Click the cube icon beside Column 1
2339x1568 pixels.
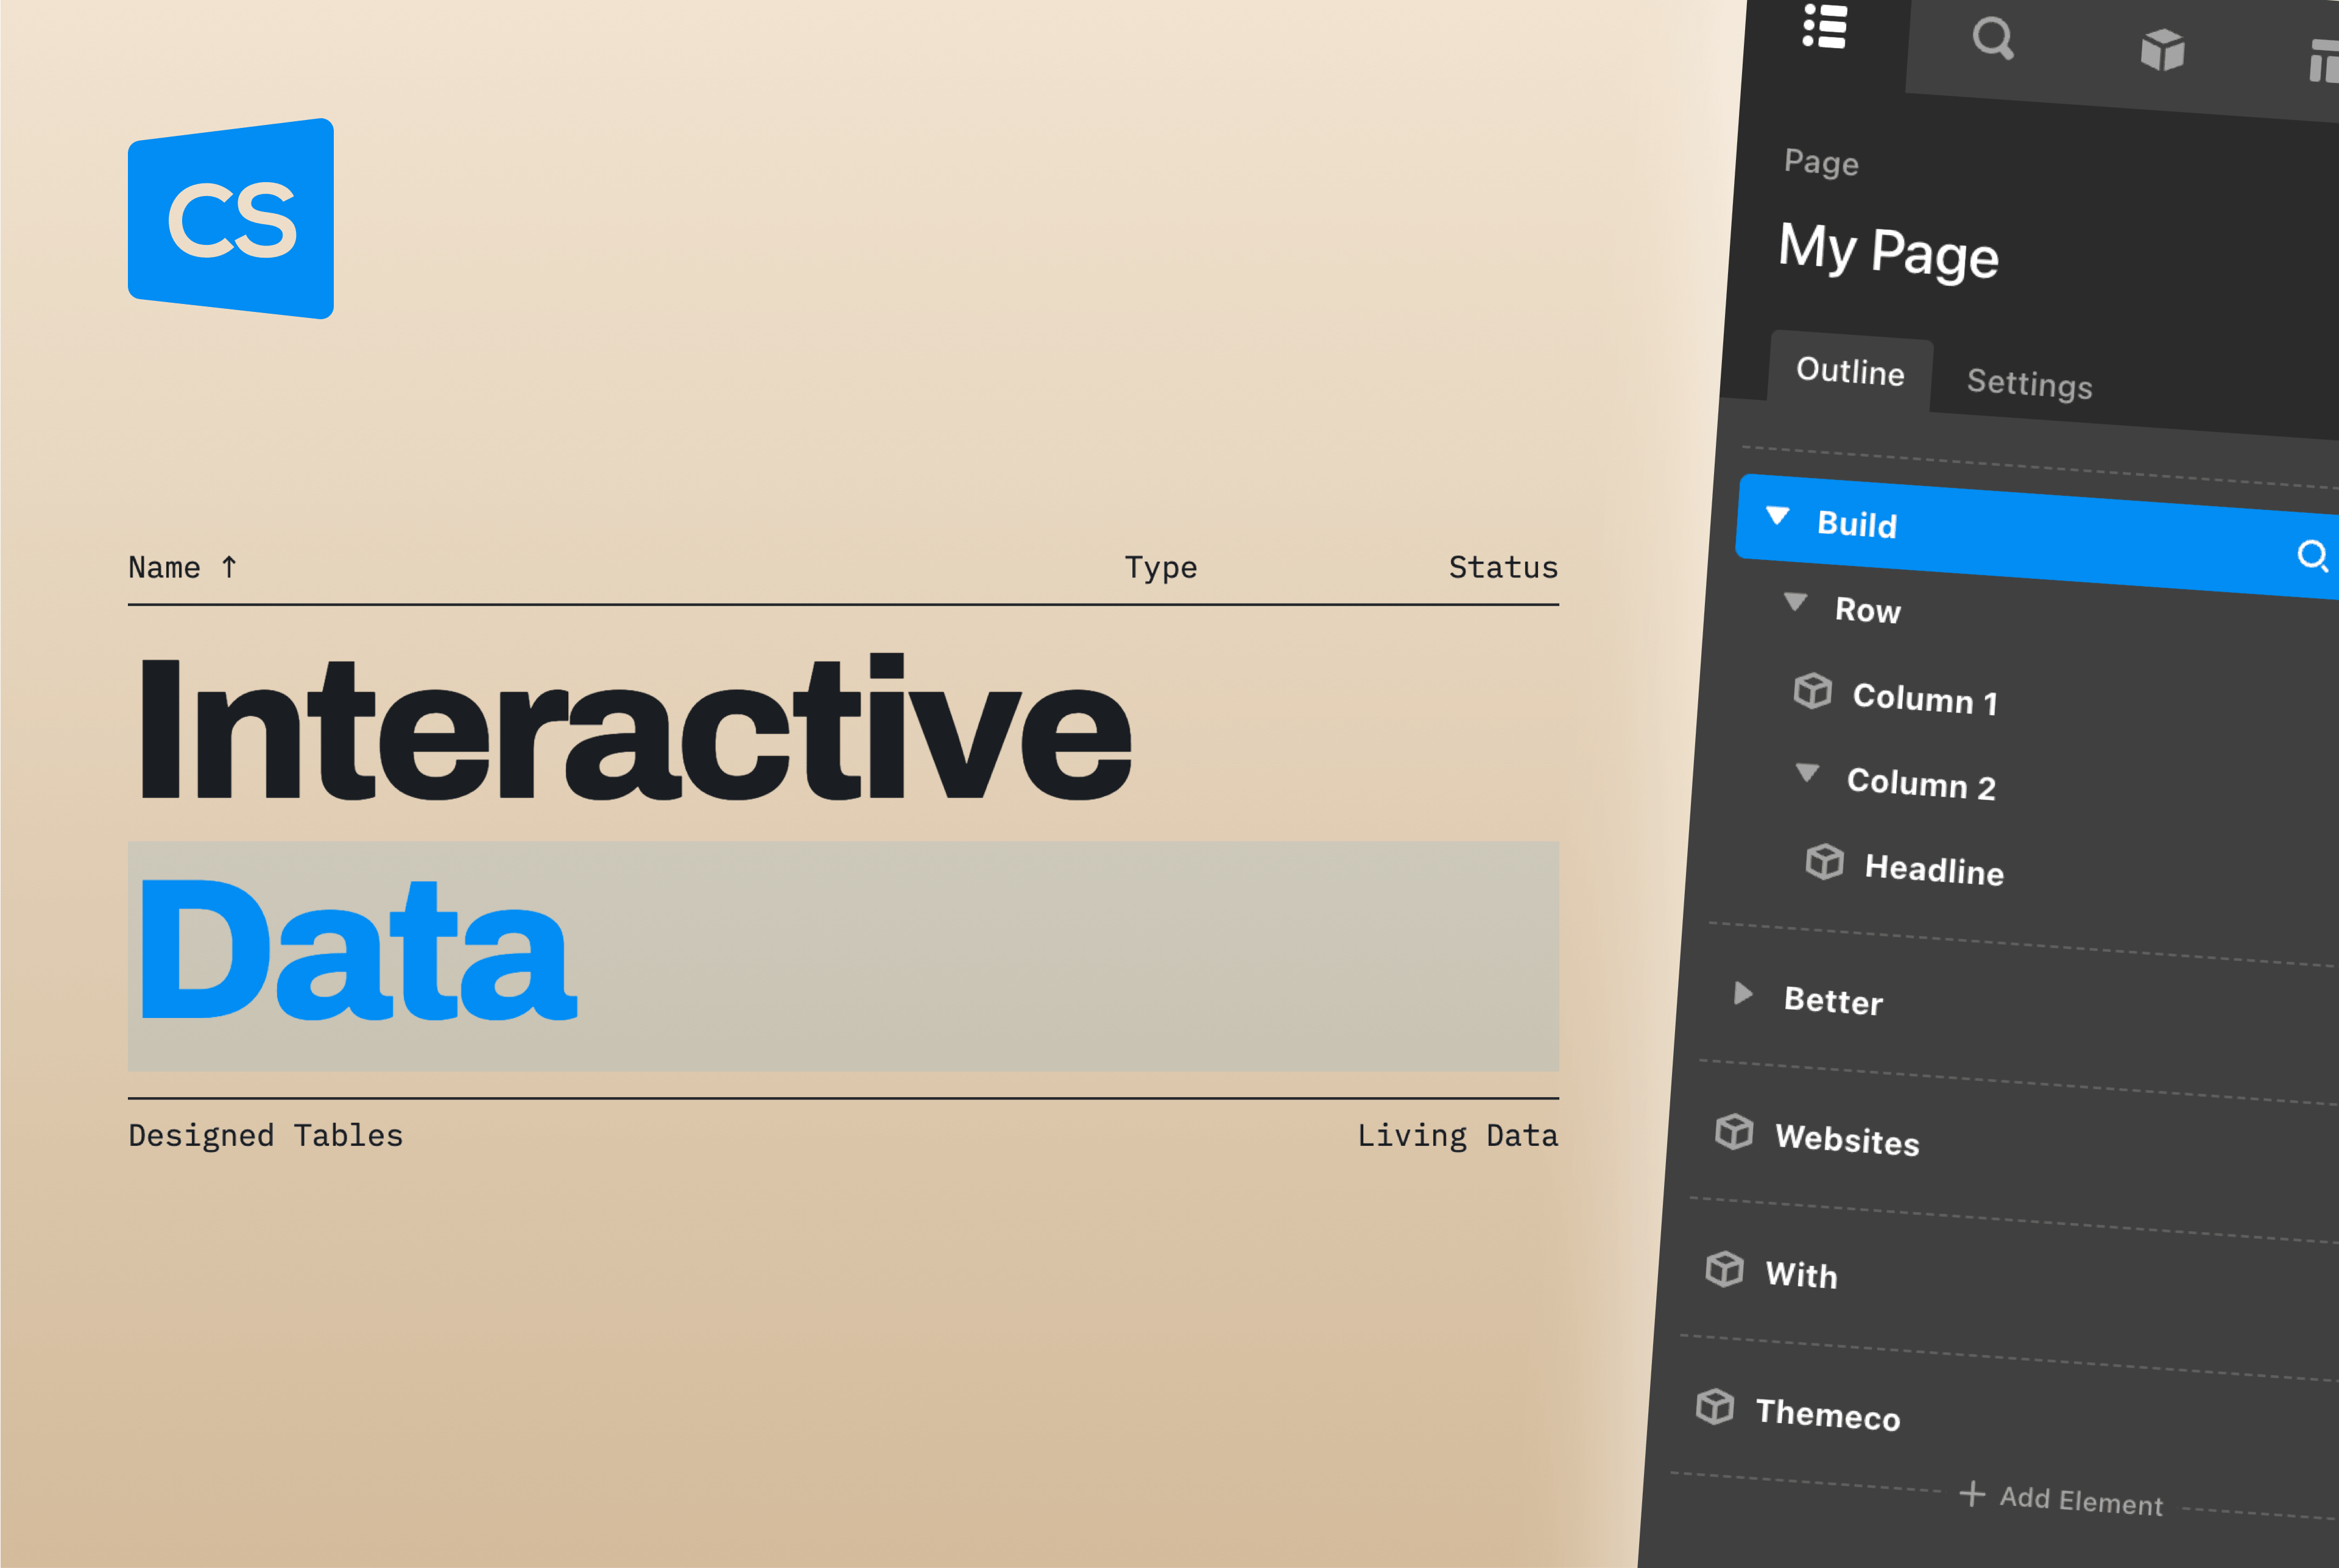[1812, 690]
